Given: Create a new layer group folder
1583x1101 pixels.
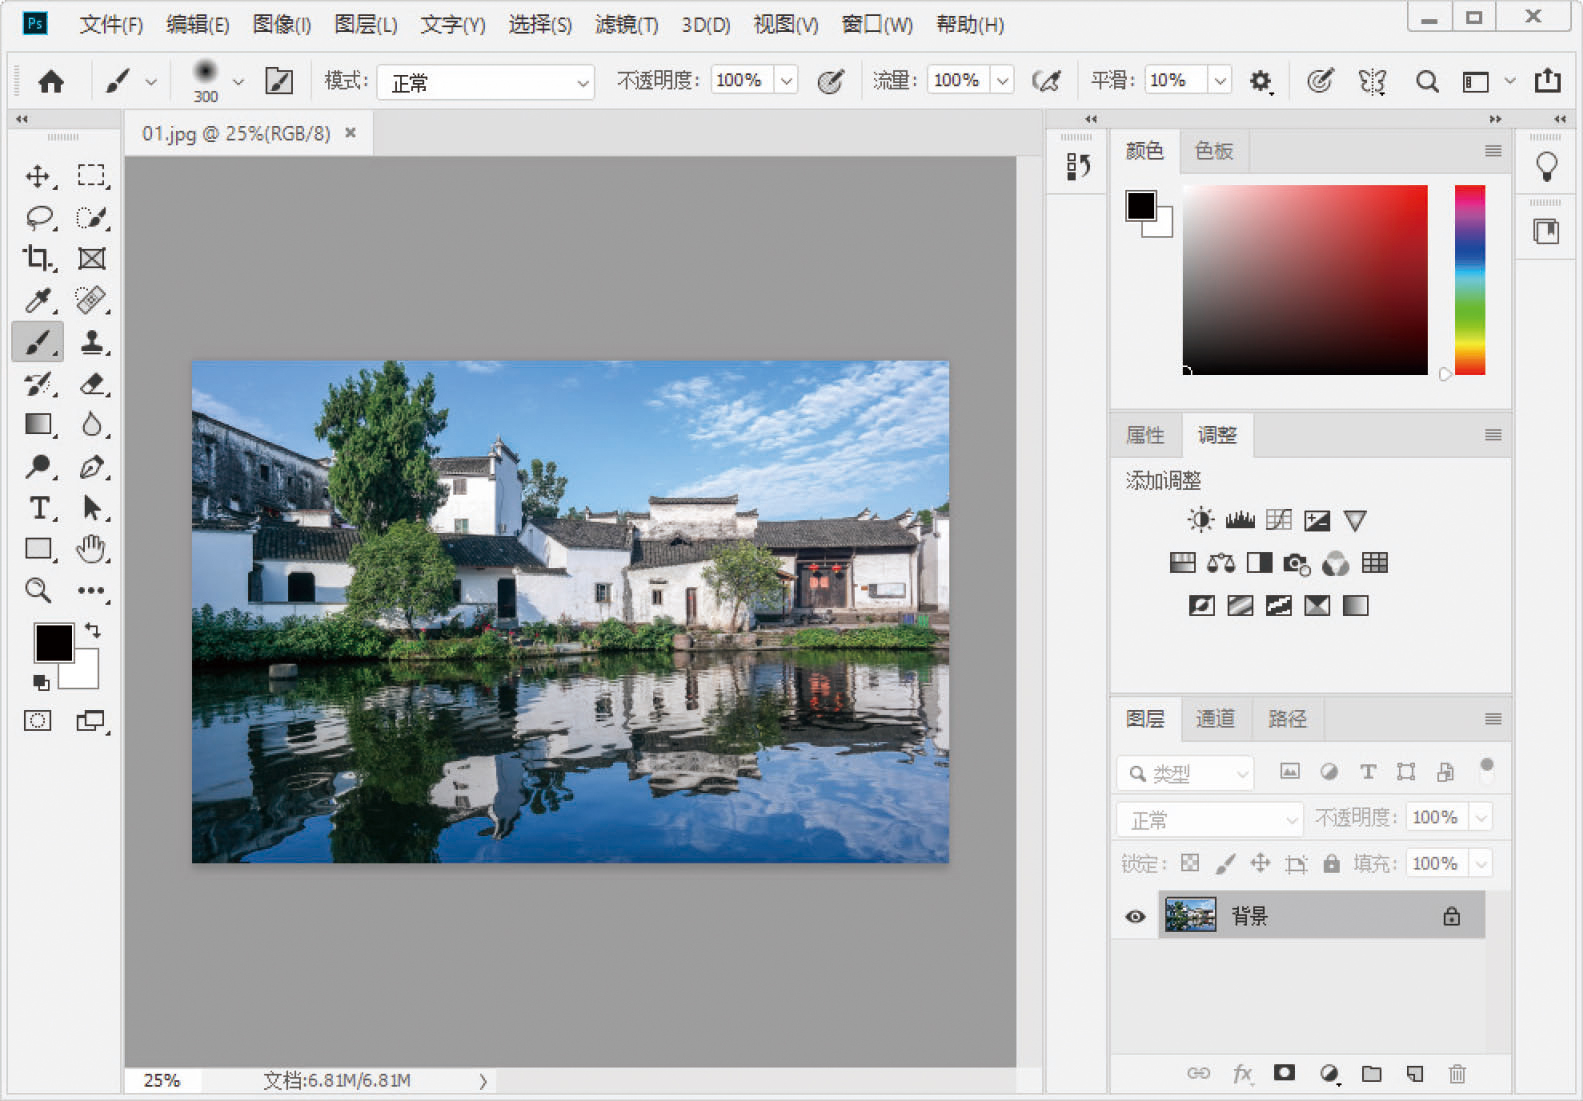Looking at the screenshot, I should [x=1372, y=1073].
